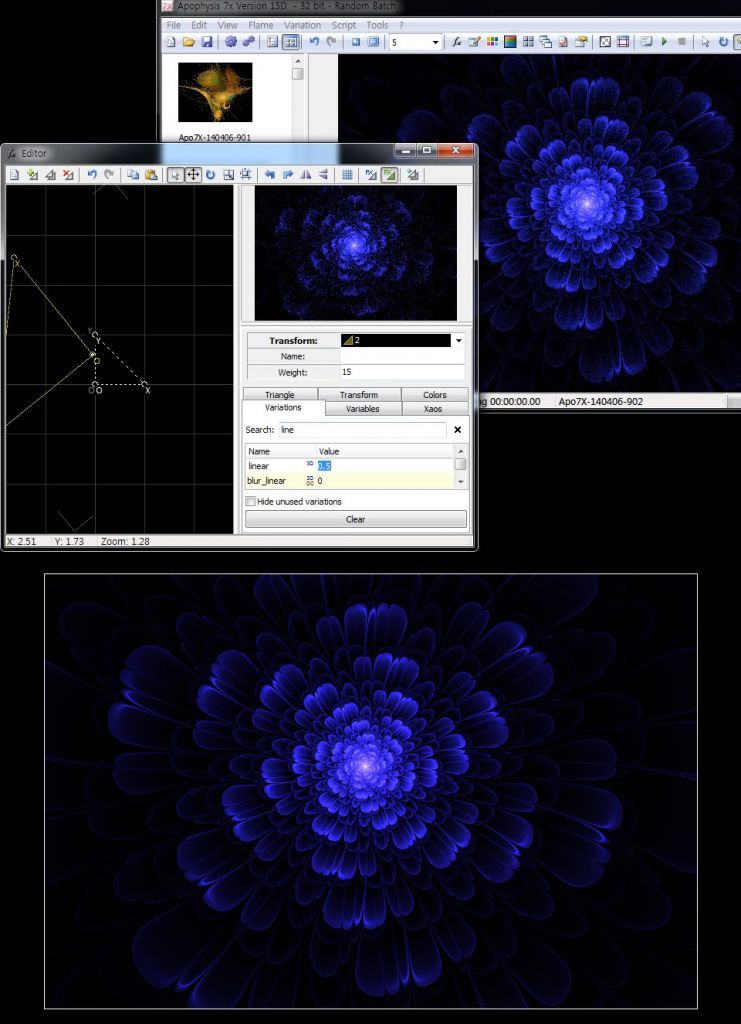Image resolution: width=741 pixels, height=1024 pixels.
Task: Enable the Editor's arrow select mode
Action: [174, 174]
